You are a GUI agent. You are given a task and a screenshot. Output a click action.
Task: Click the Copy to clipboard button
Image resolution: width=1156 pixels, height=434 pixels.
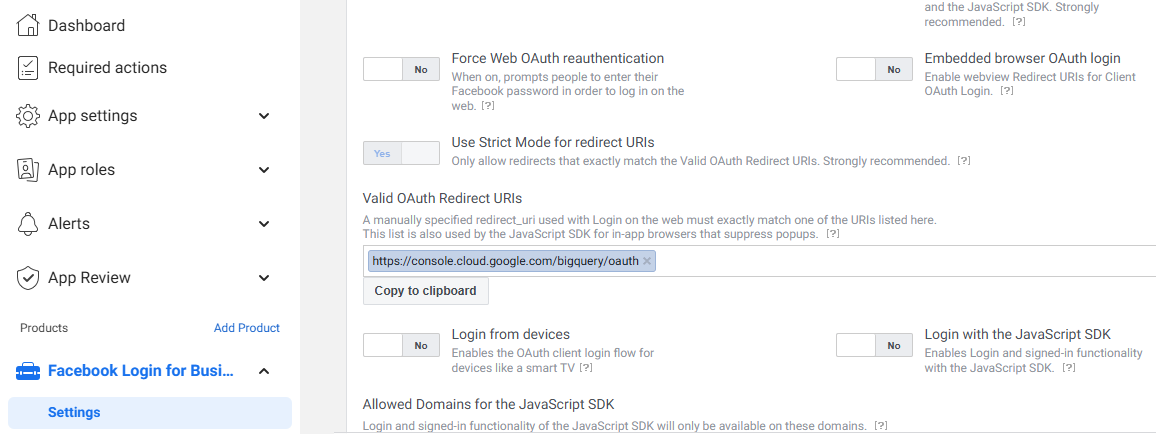click(425, 291)
